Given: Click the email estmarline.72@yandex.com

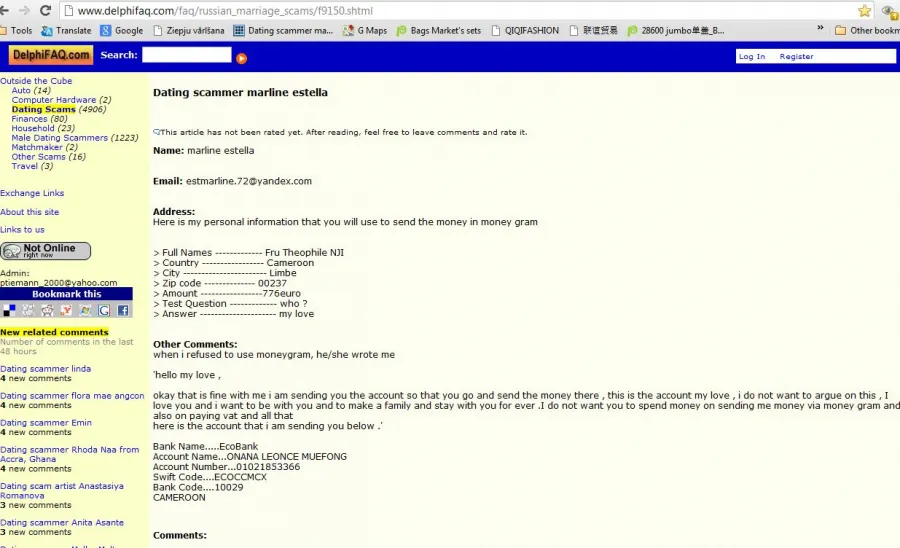Looking at the screenshot, I should [249, 181].
